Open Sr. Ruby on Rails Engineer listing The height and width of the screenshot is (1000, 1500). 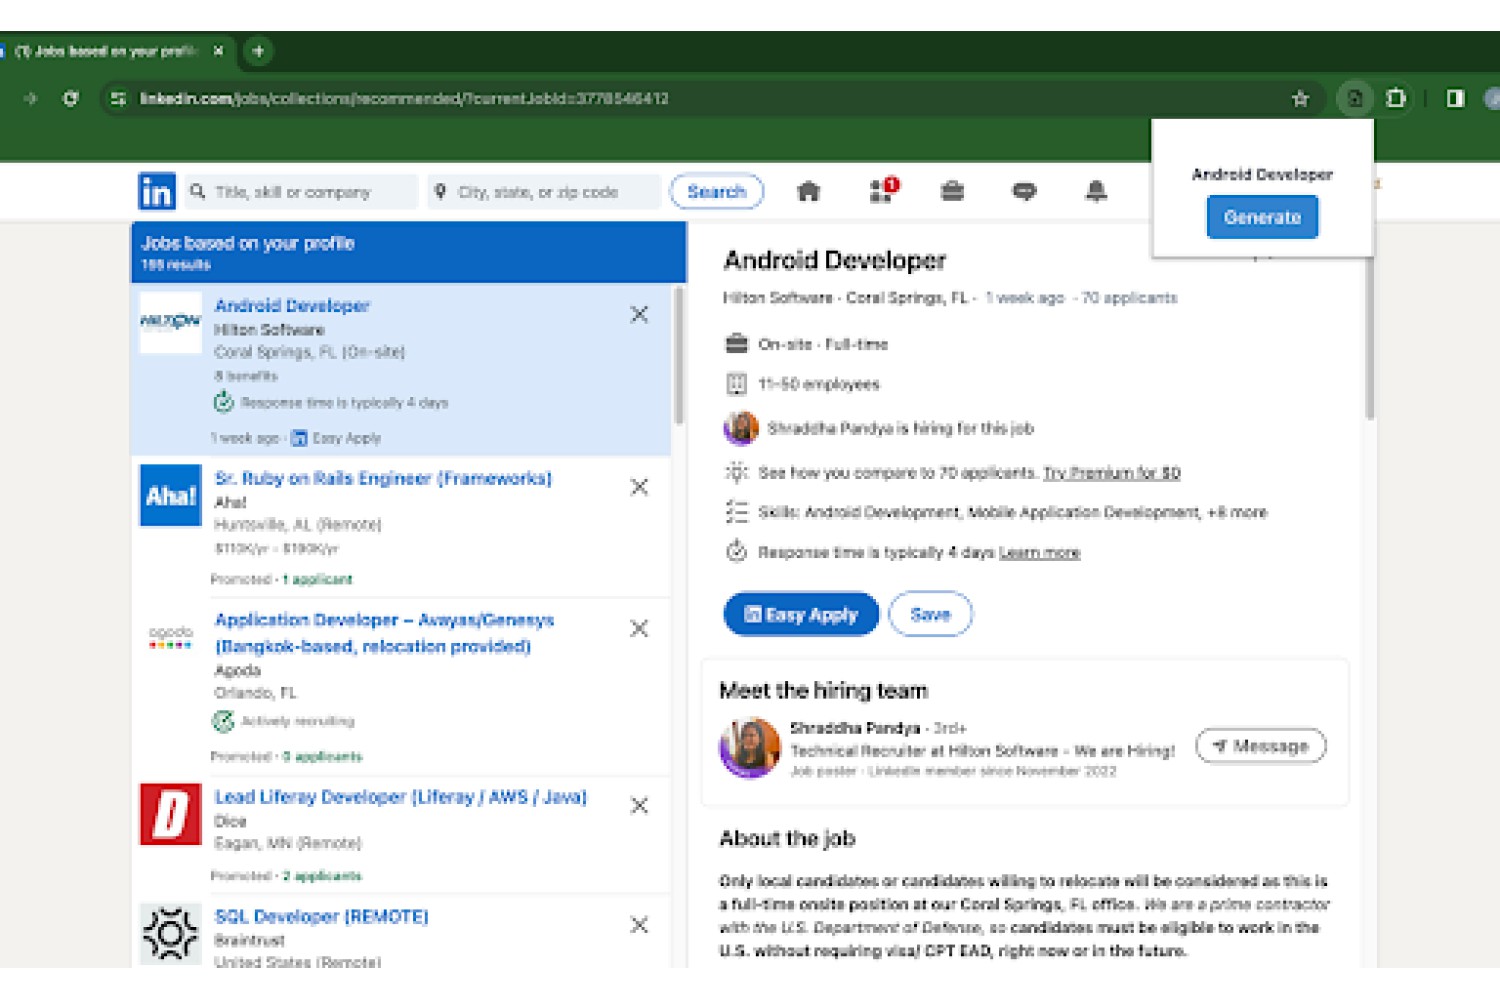click(x=383, y=478)
